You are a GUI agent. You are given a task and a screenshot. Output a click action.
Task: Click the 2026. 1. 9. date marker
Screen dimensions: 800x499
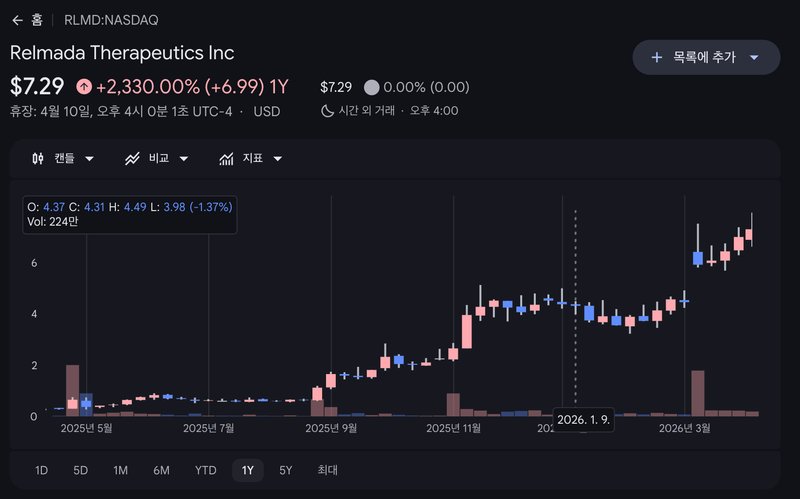583,420
